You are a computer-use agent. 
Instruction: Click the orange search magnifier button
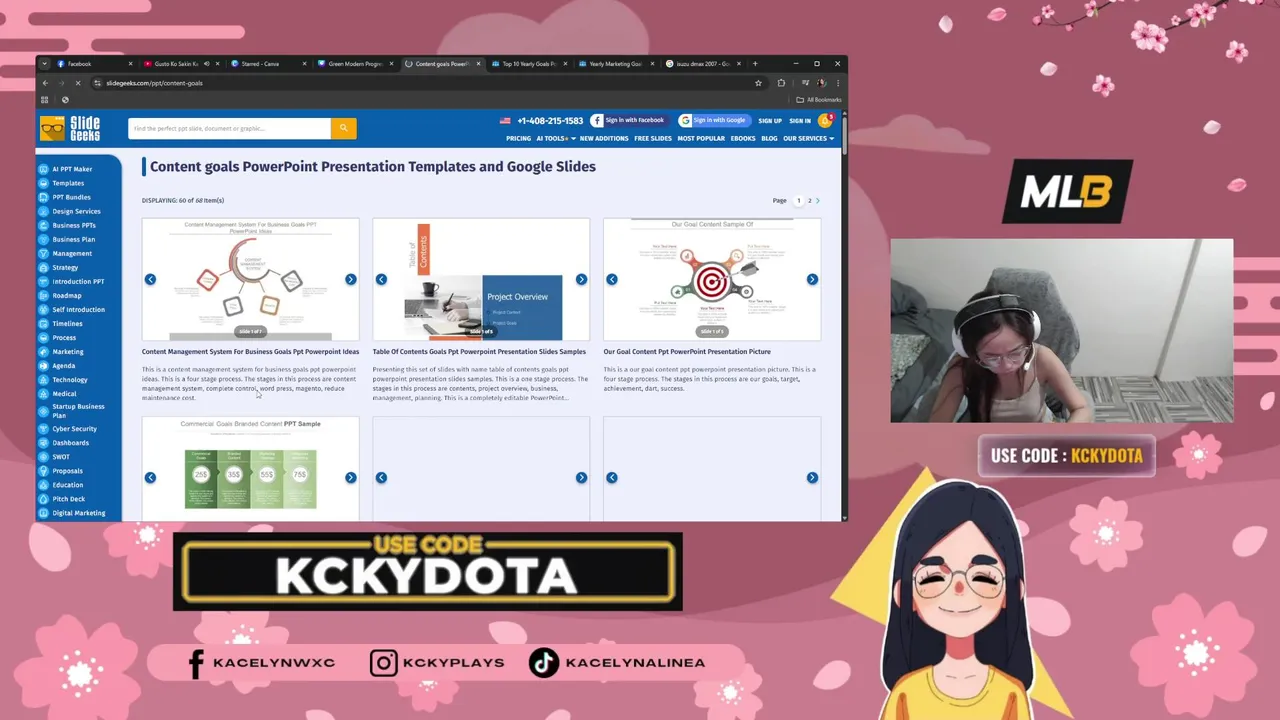(x=343, y=128)
